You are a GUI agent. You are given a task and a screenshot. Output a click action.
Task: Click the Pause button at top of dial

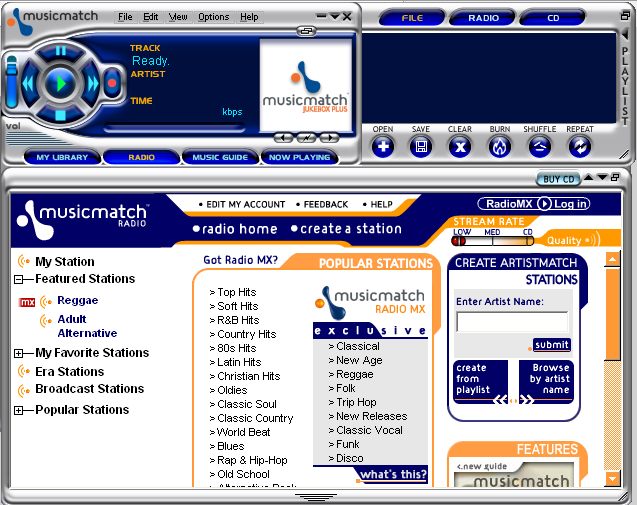click(61, 51)
